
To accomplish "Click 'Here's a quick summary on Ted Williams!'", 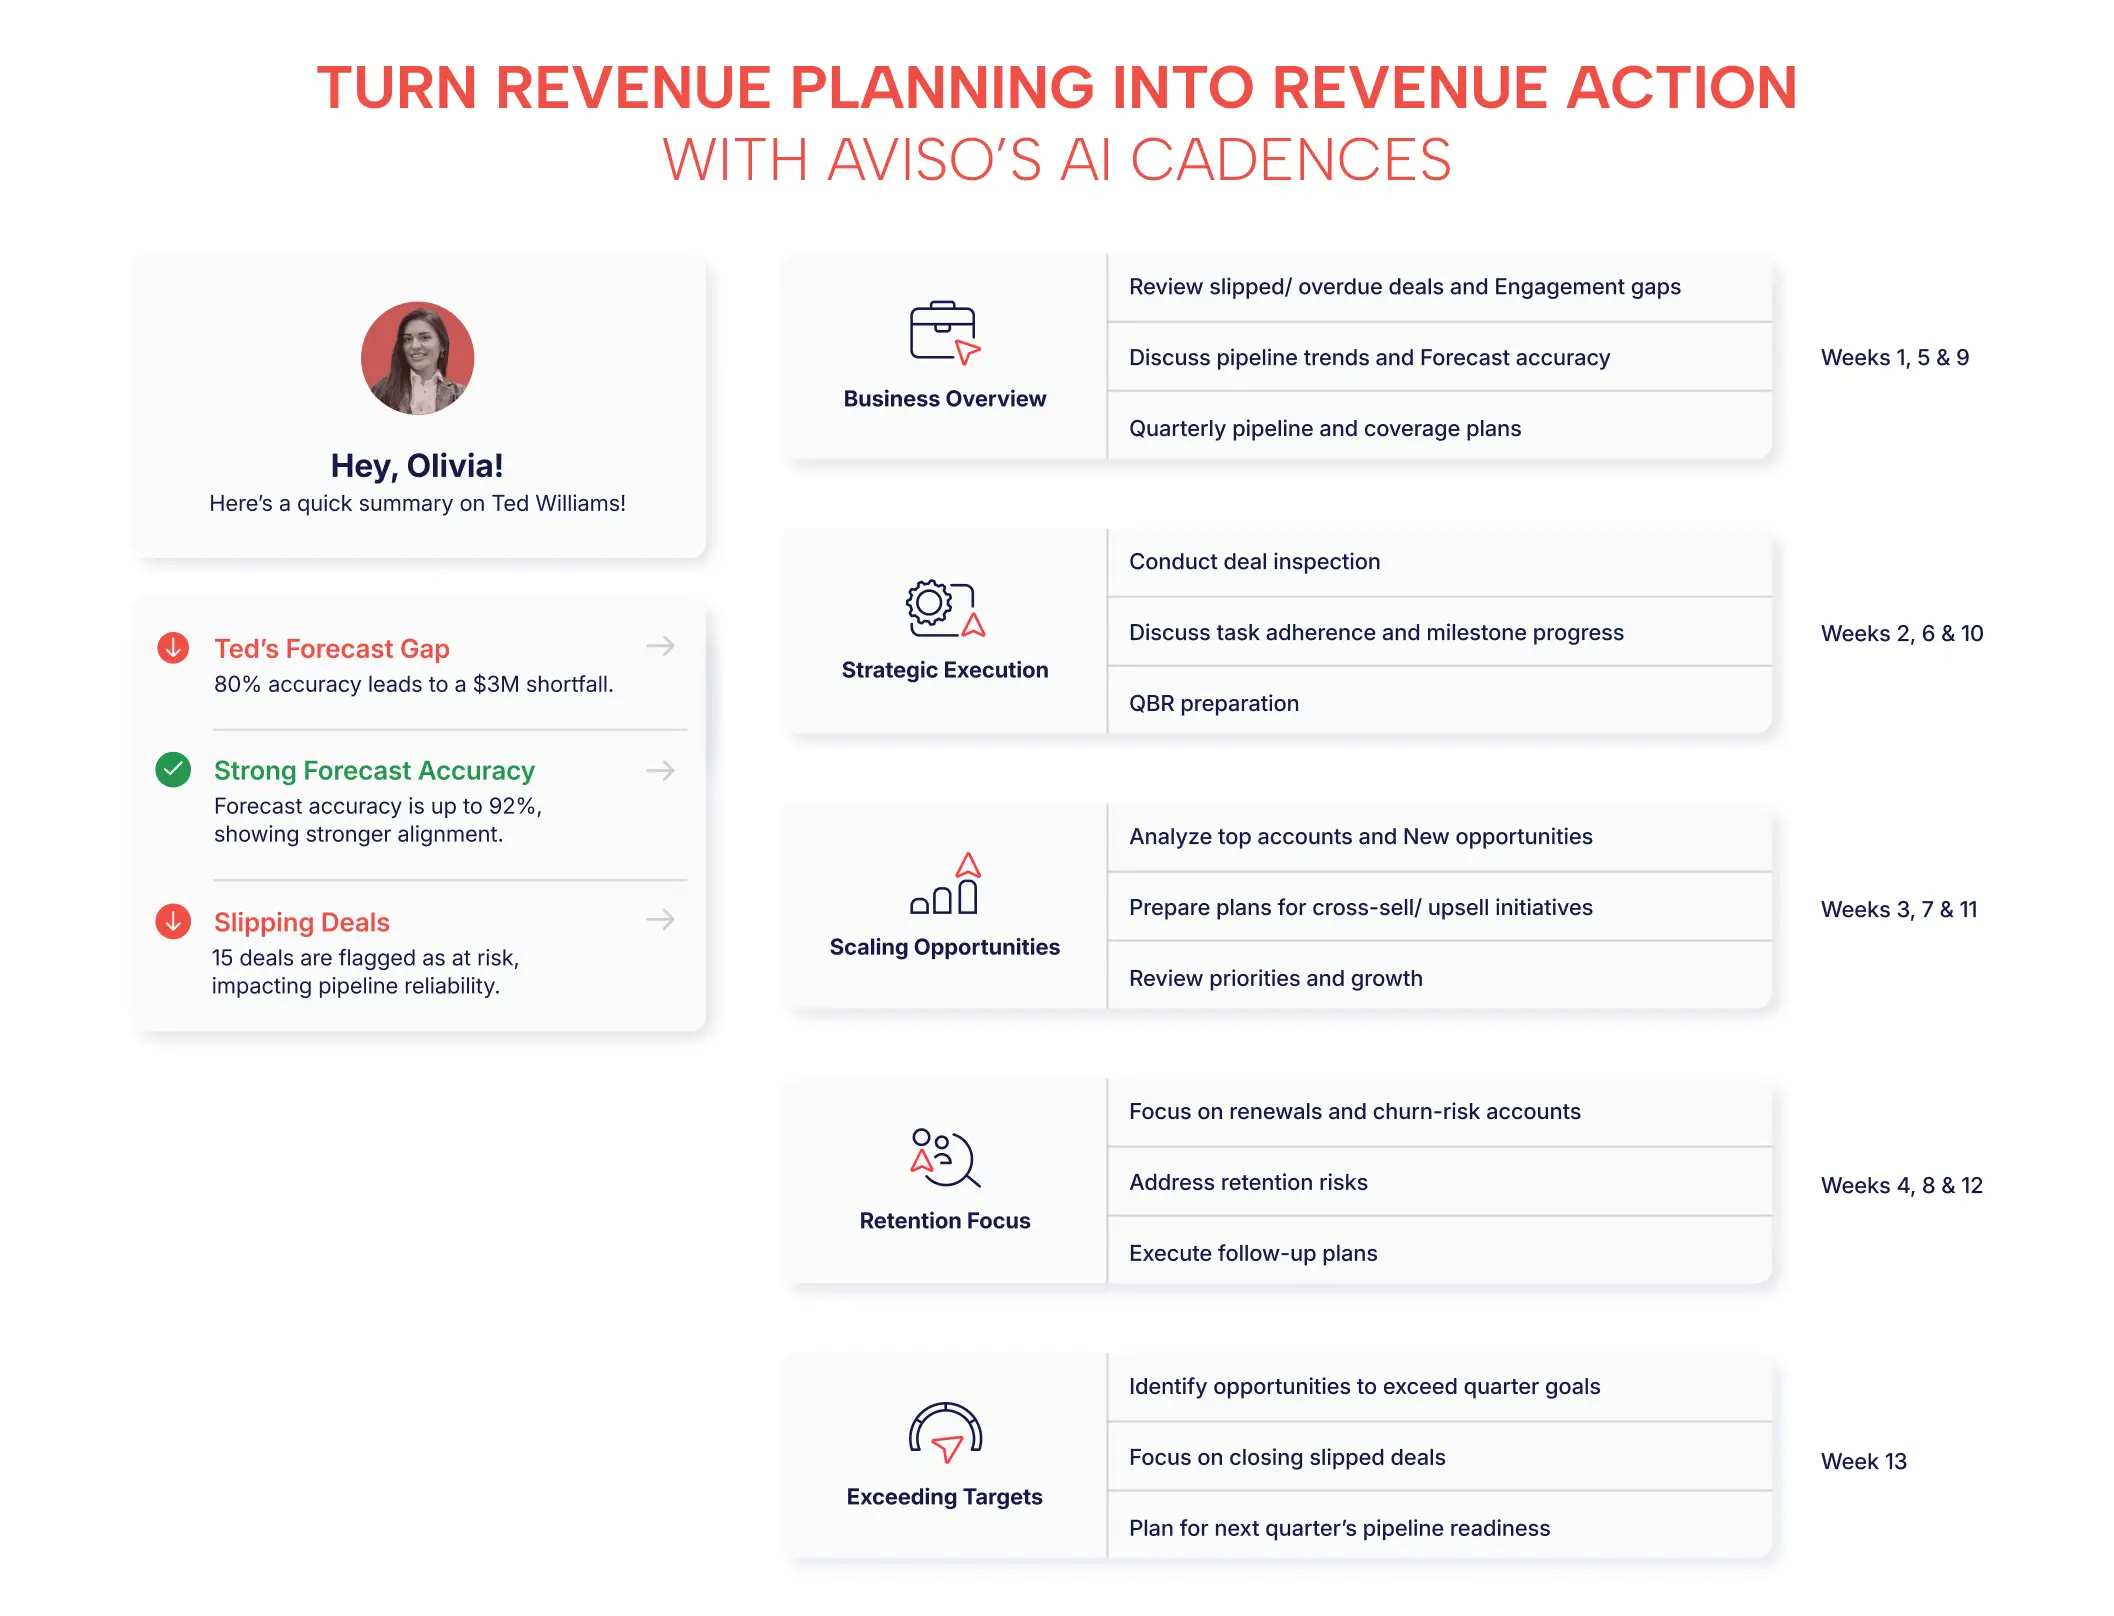I will [x=417, y=504].
